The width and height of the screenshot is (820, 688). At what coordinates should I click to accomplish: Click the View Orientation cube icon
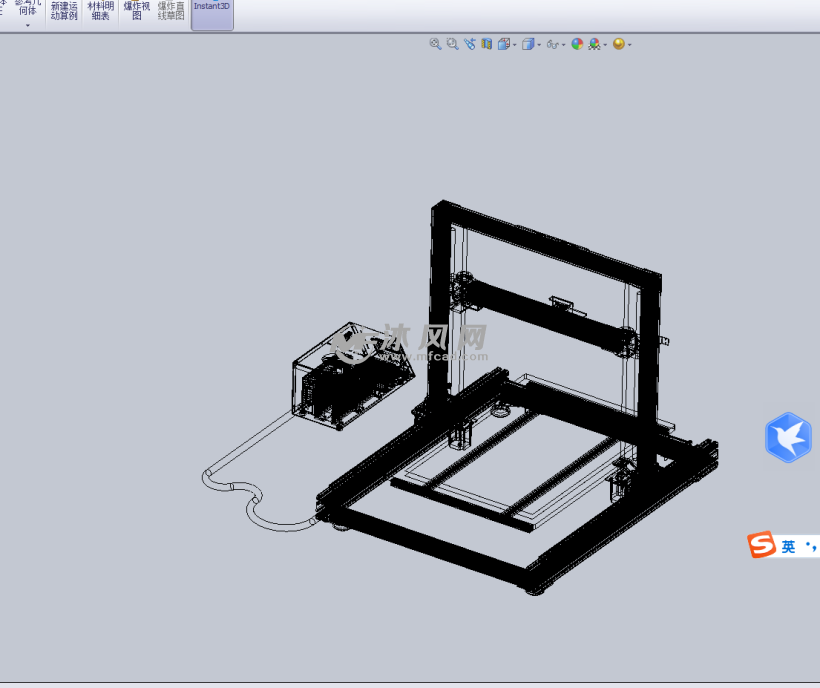pos(504,44)
